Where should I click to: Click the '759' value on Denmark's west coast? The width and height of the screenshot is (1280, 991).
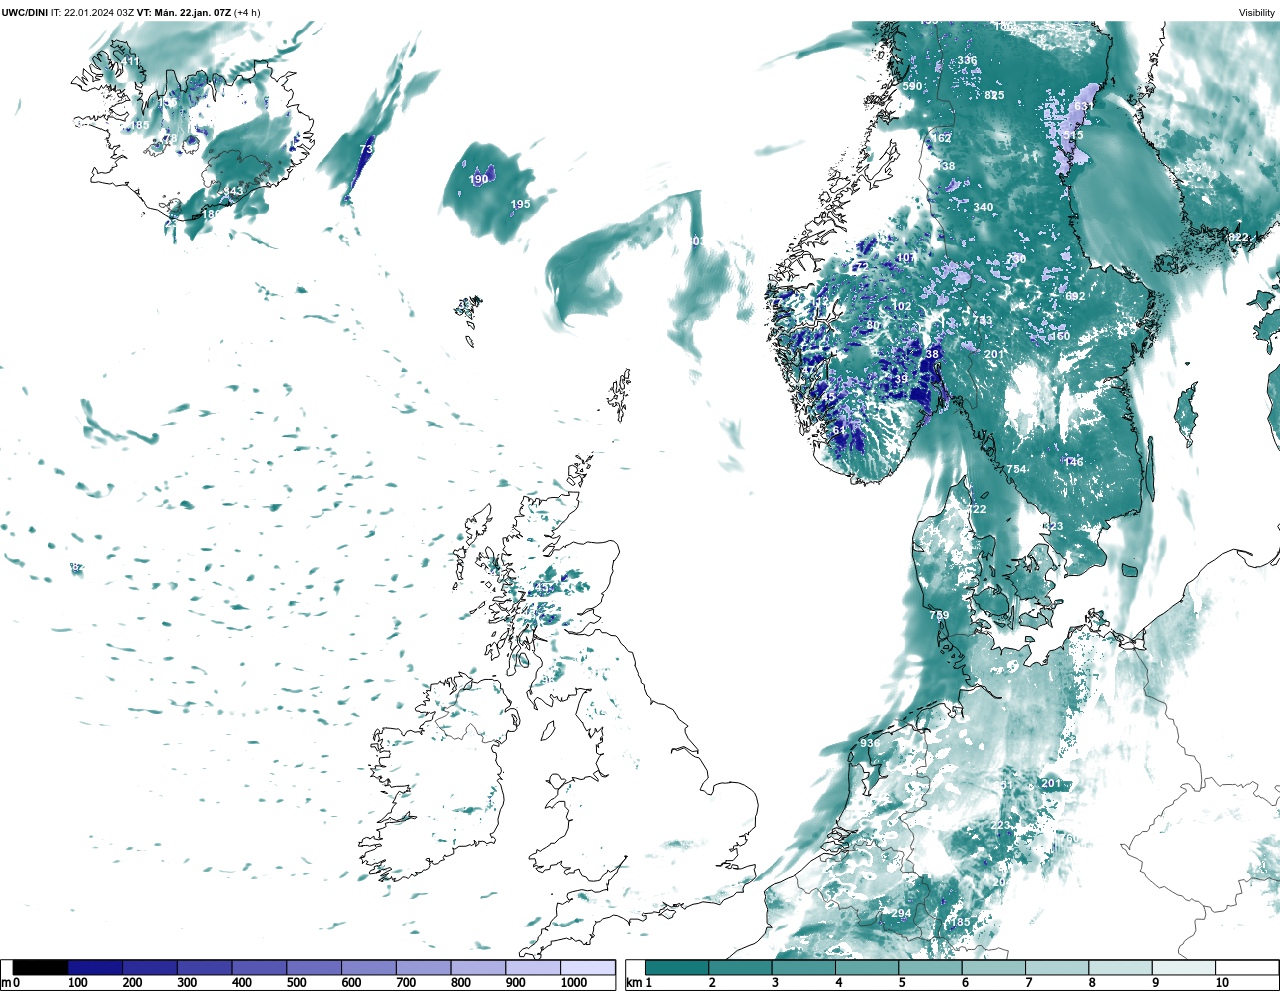939,615
